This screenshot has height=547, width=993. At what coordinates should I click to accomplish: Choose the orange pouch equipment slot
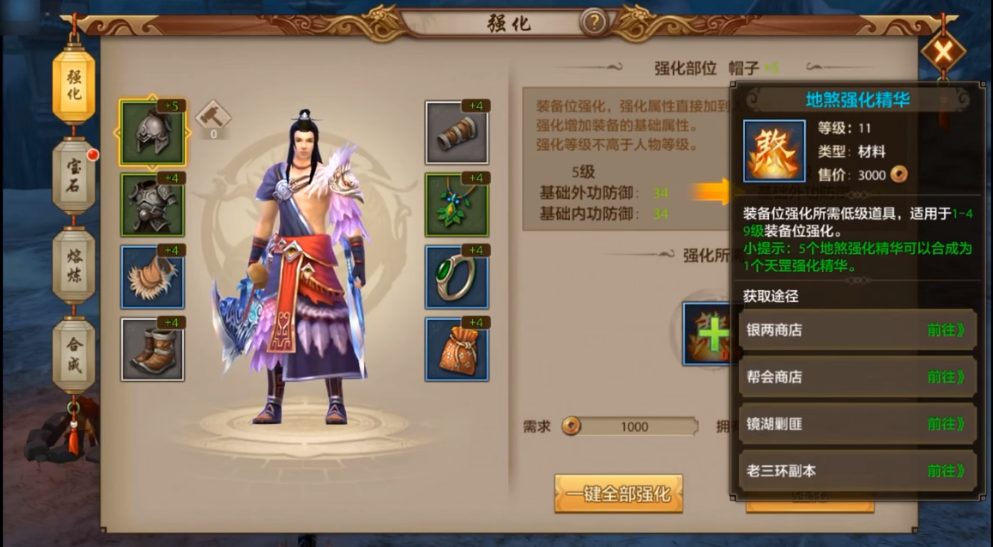click(457, 349)
